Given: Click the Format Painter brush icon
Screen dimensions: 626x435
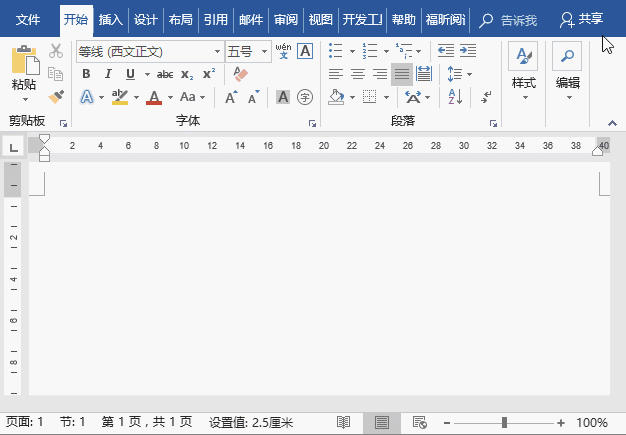Looking at the screenshot, I should 56,97.
